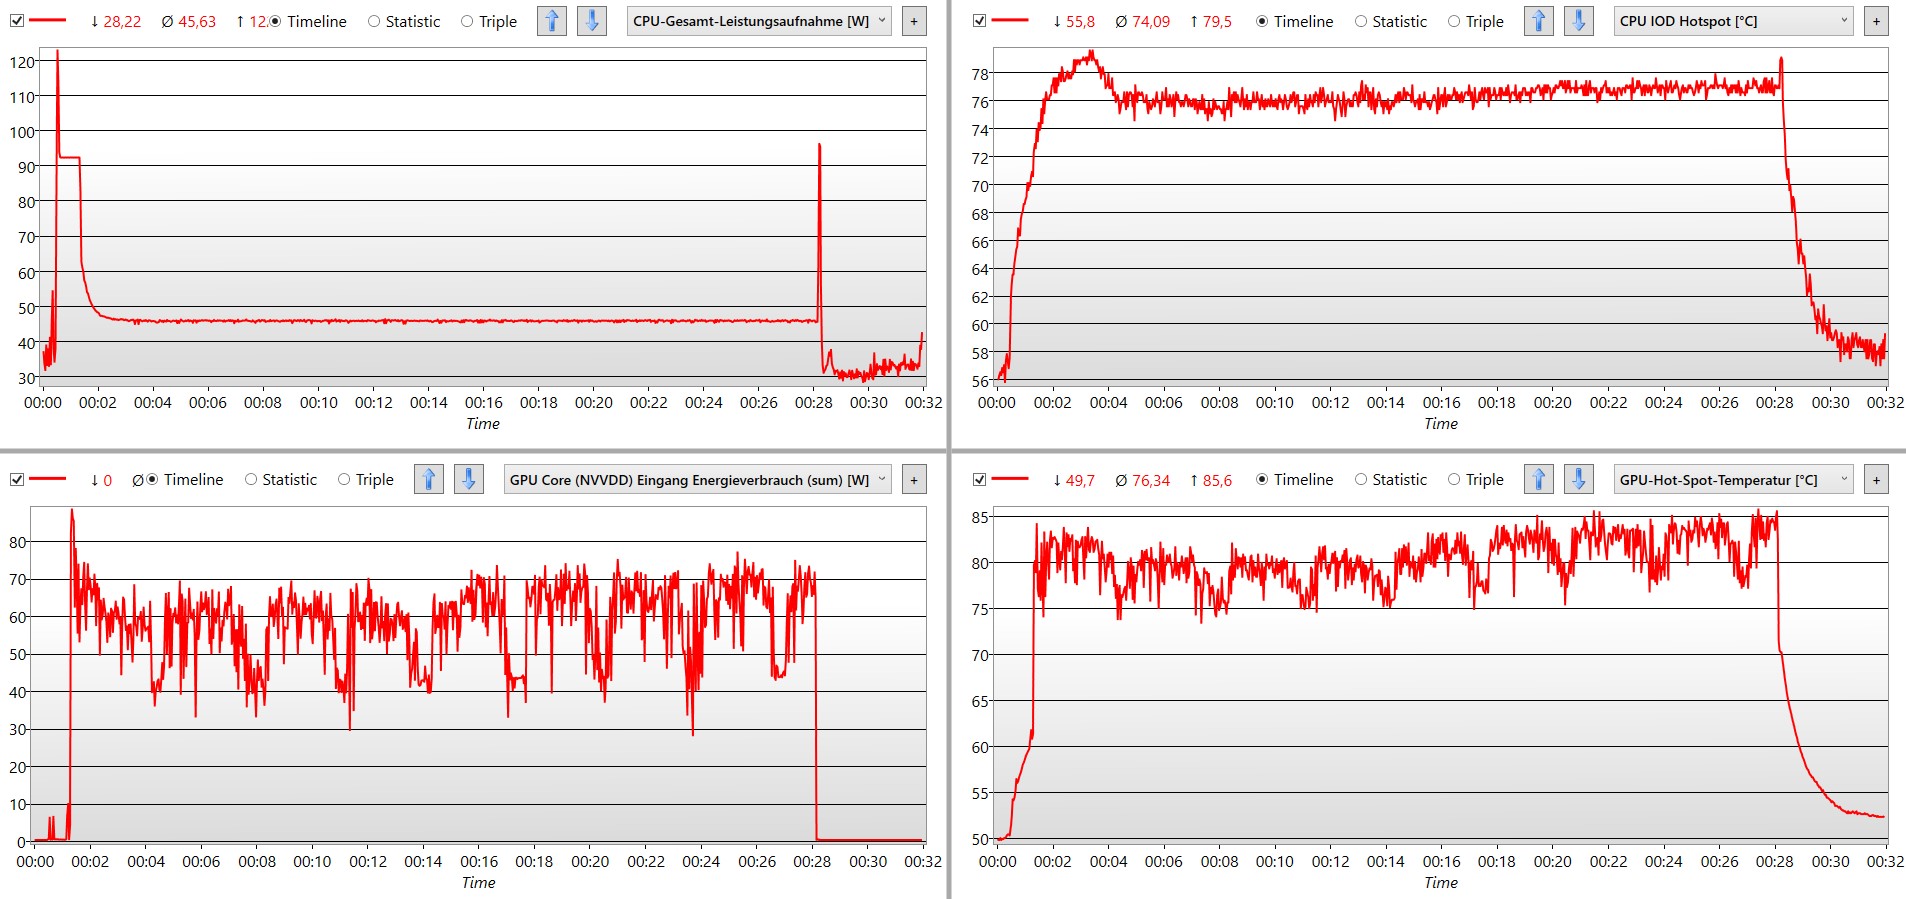Click the red line swatch for CPU-Gesamt-Leistungsaufnahme

[48, 21]
